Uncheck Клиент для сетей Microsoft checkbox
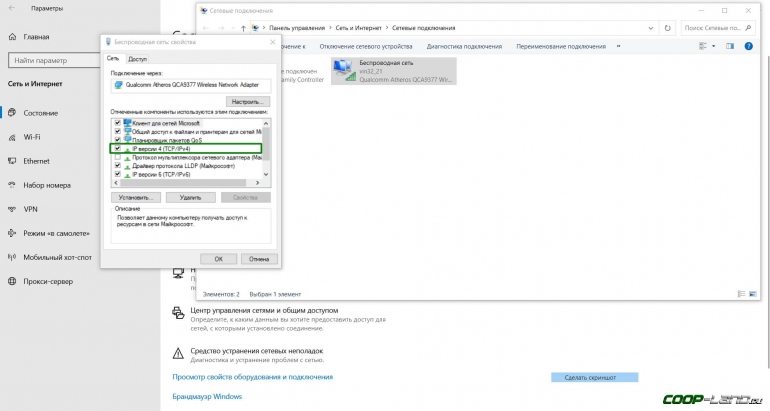770x411 pixels. (118, 122)
